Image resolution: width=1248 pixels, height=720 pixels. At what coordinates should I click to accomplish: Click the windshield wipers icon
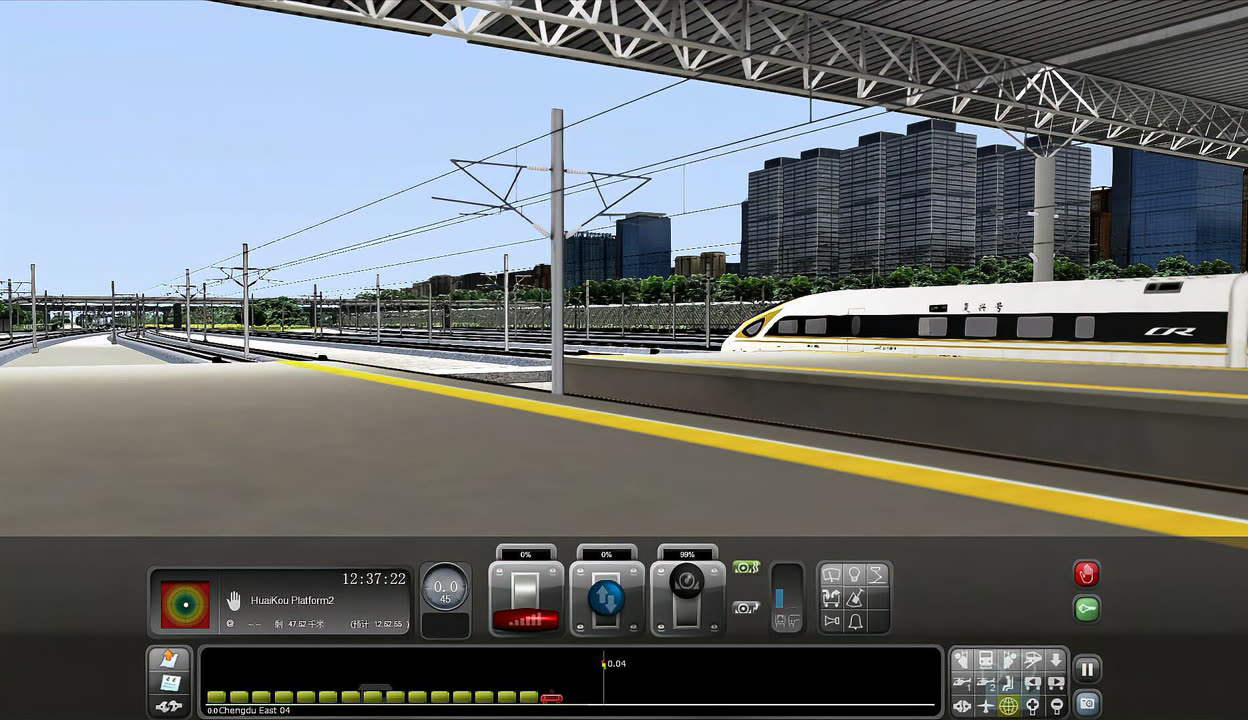point(831,574)
